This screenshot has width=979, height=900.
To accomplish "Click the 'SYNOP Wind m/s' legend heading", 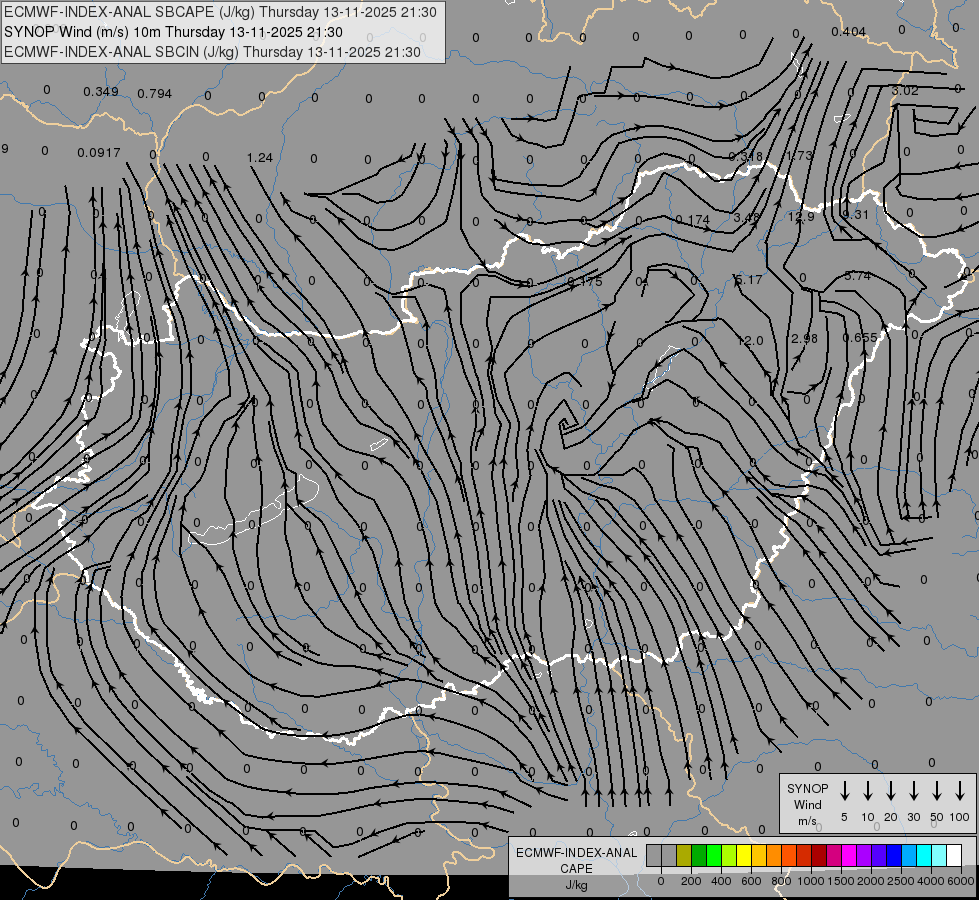I will [x=807, y=804].
